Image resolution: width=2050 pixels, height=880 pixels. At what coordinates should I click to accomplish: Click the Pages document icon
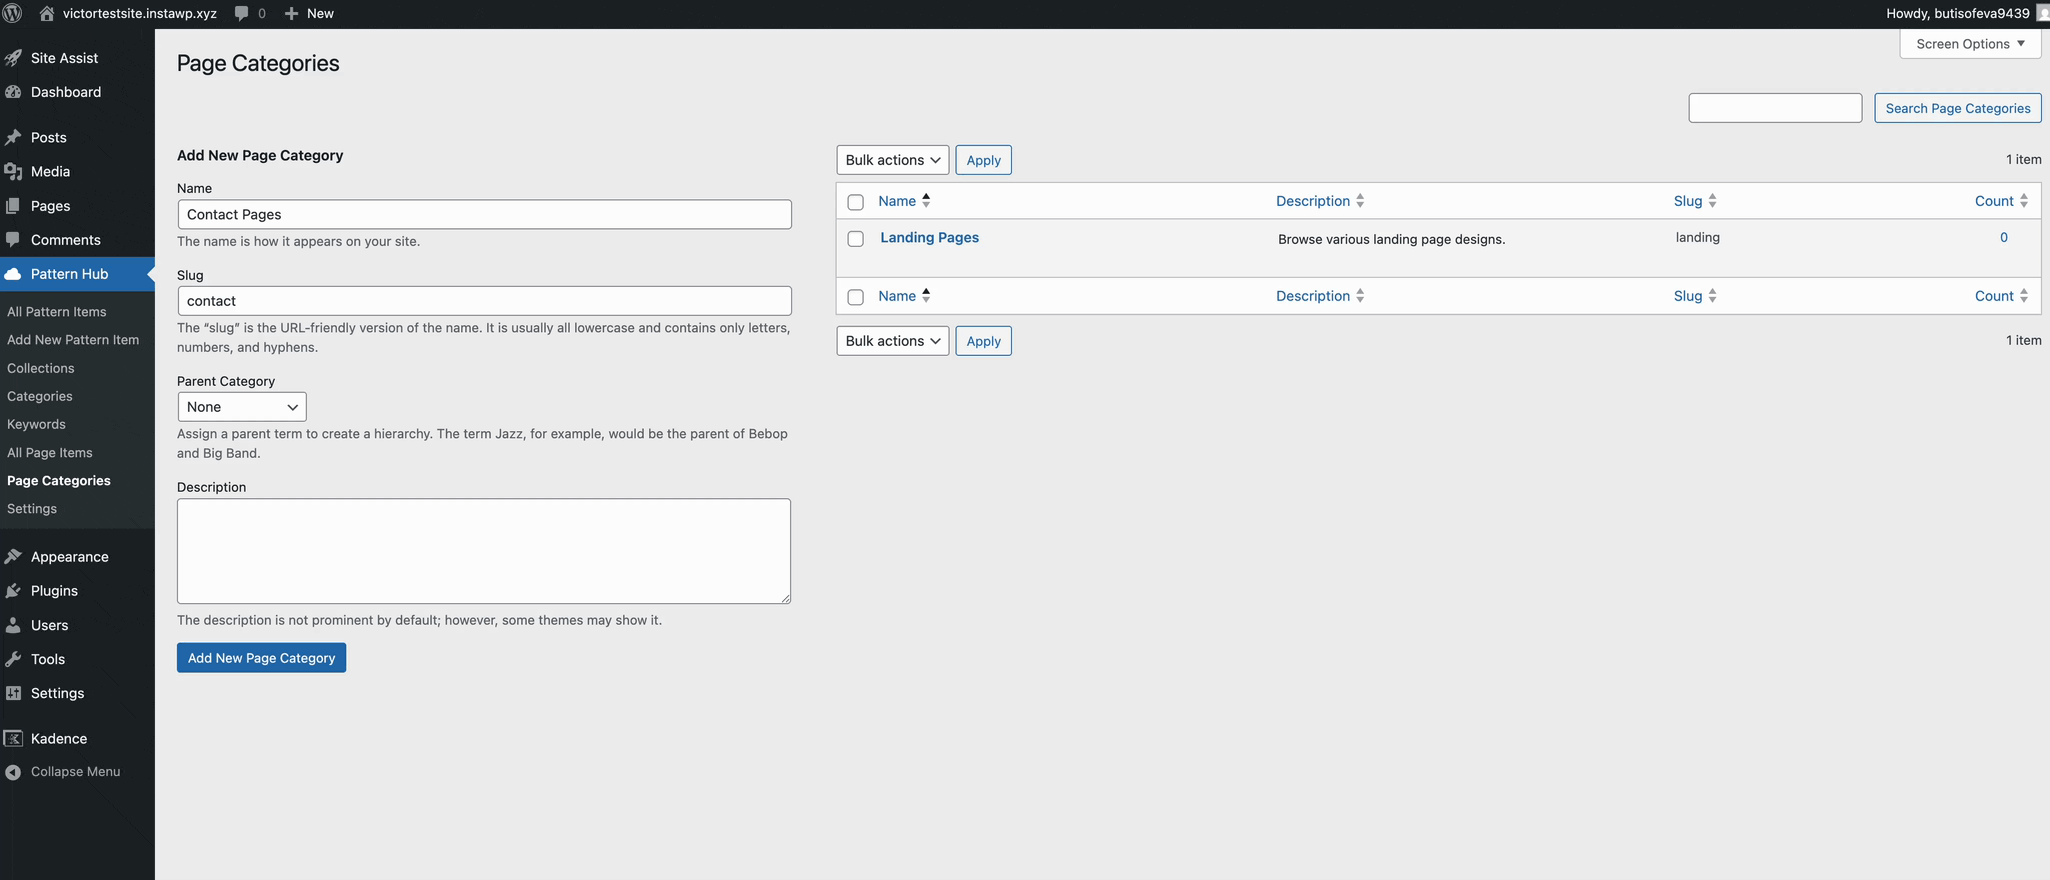(x=13, y=206)
